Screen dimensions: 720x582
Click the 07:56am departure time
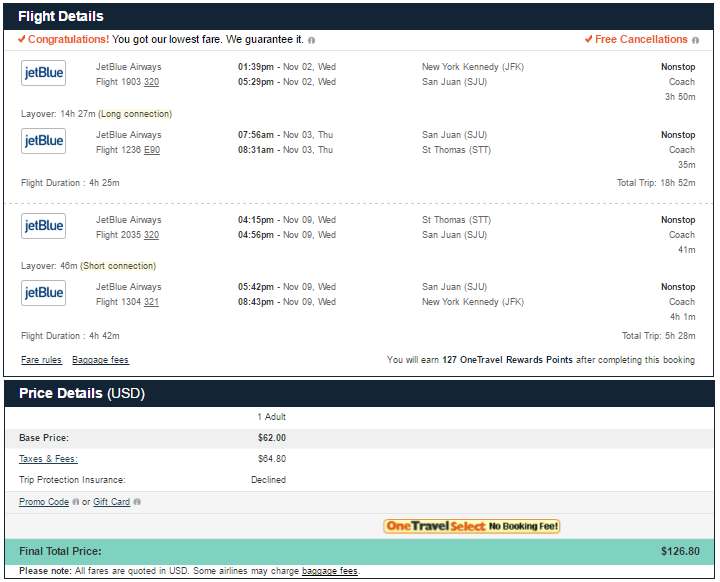(x=255, y=135)
